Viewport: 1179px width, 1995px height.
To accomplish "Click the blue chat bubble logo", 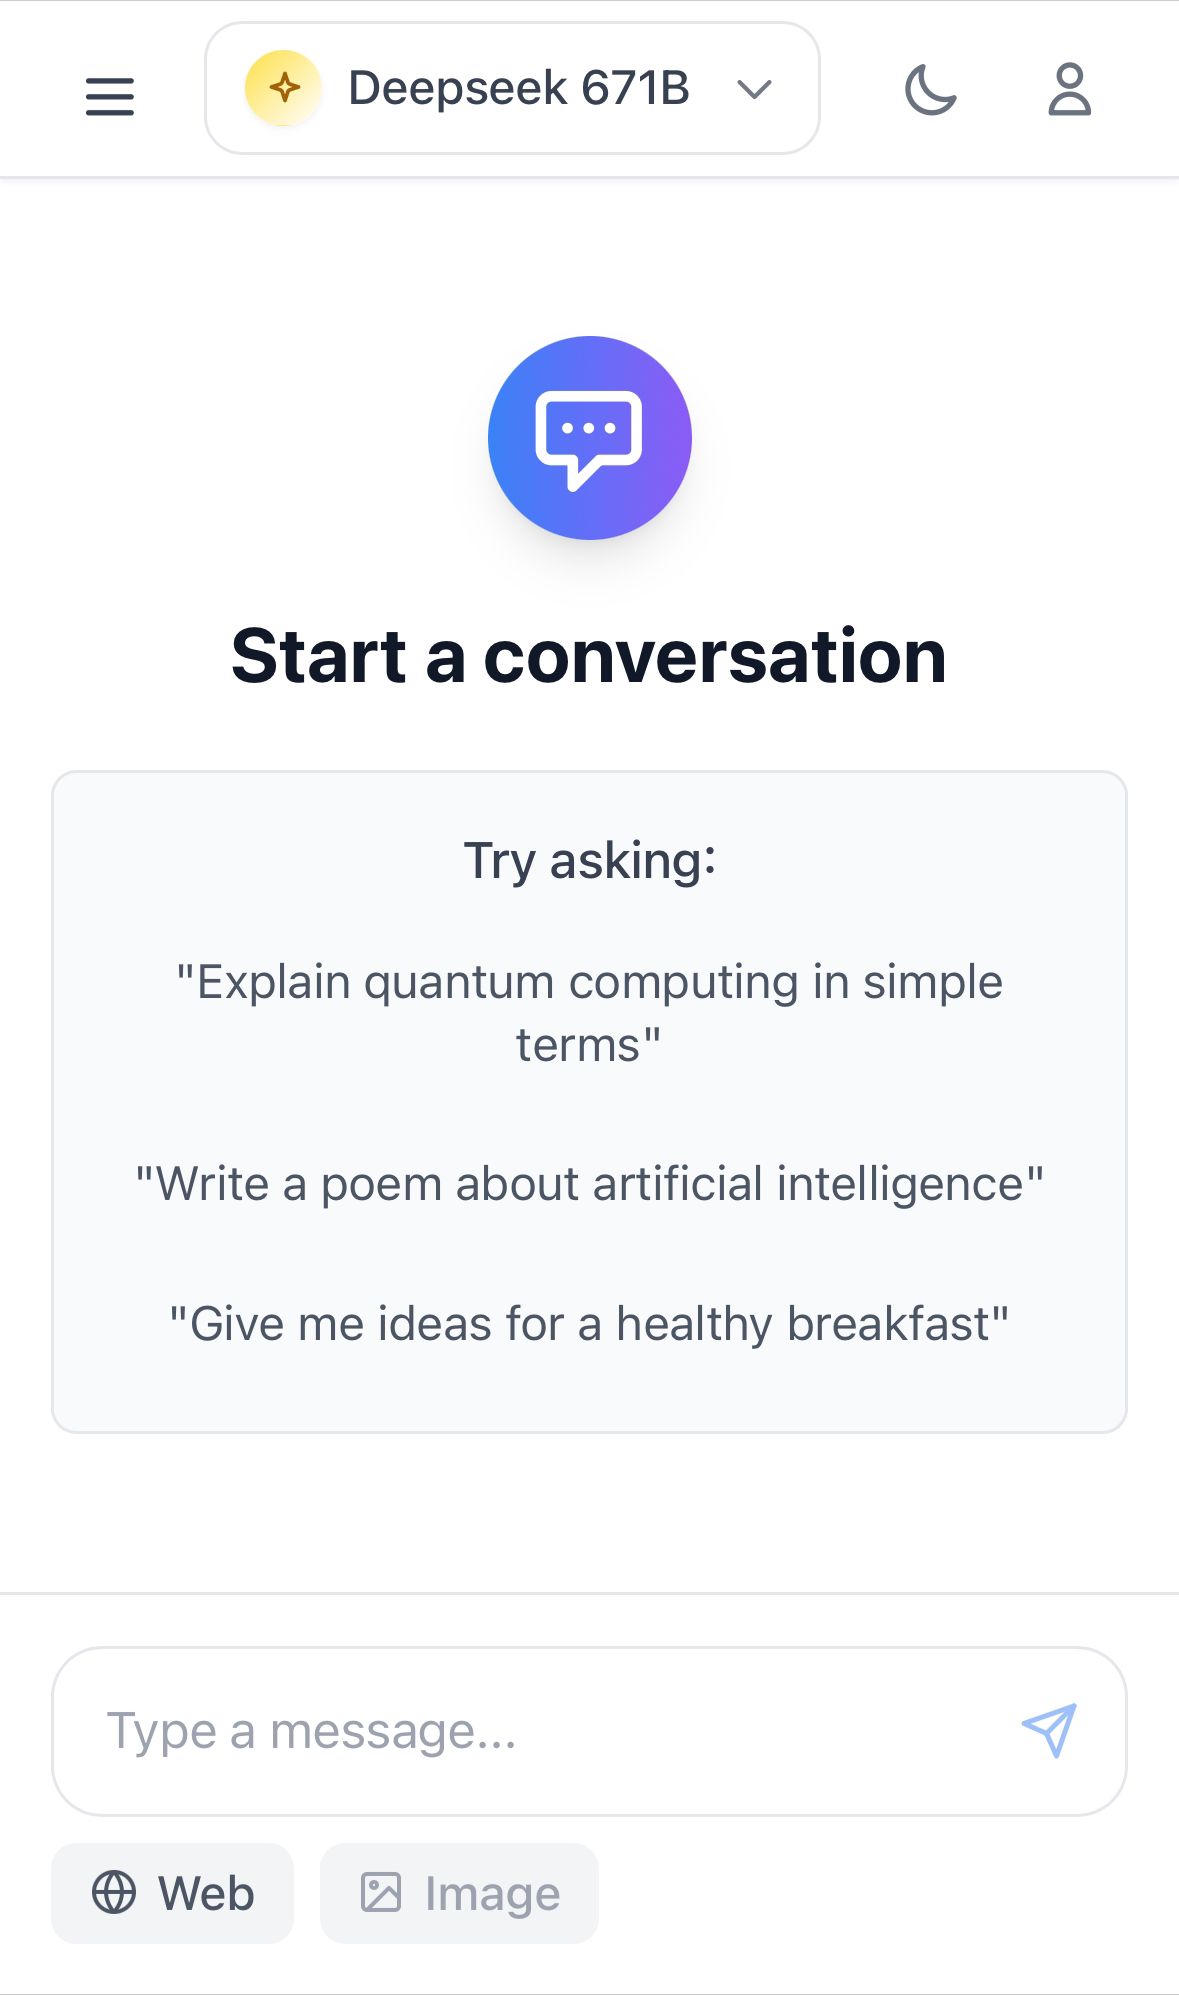I will (589, 438).
